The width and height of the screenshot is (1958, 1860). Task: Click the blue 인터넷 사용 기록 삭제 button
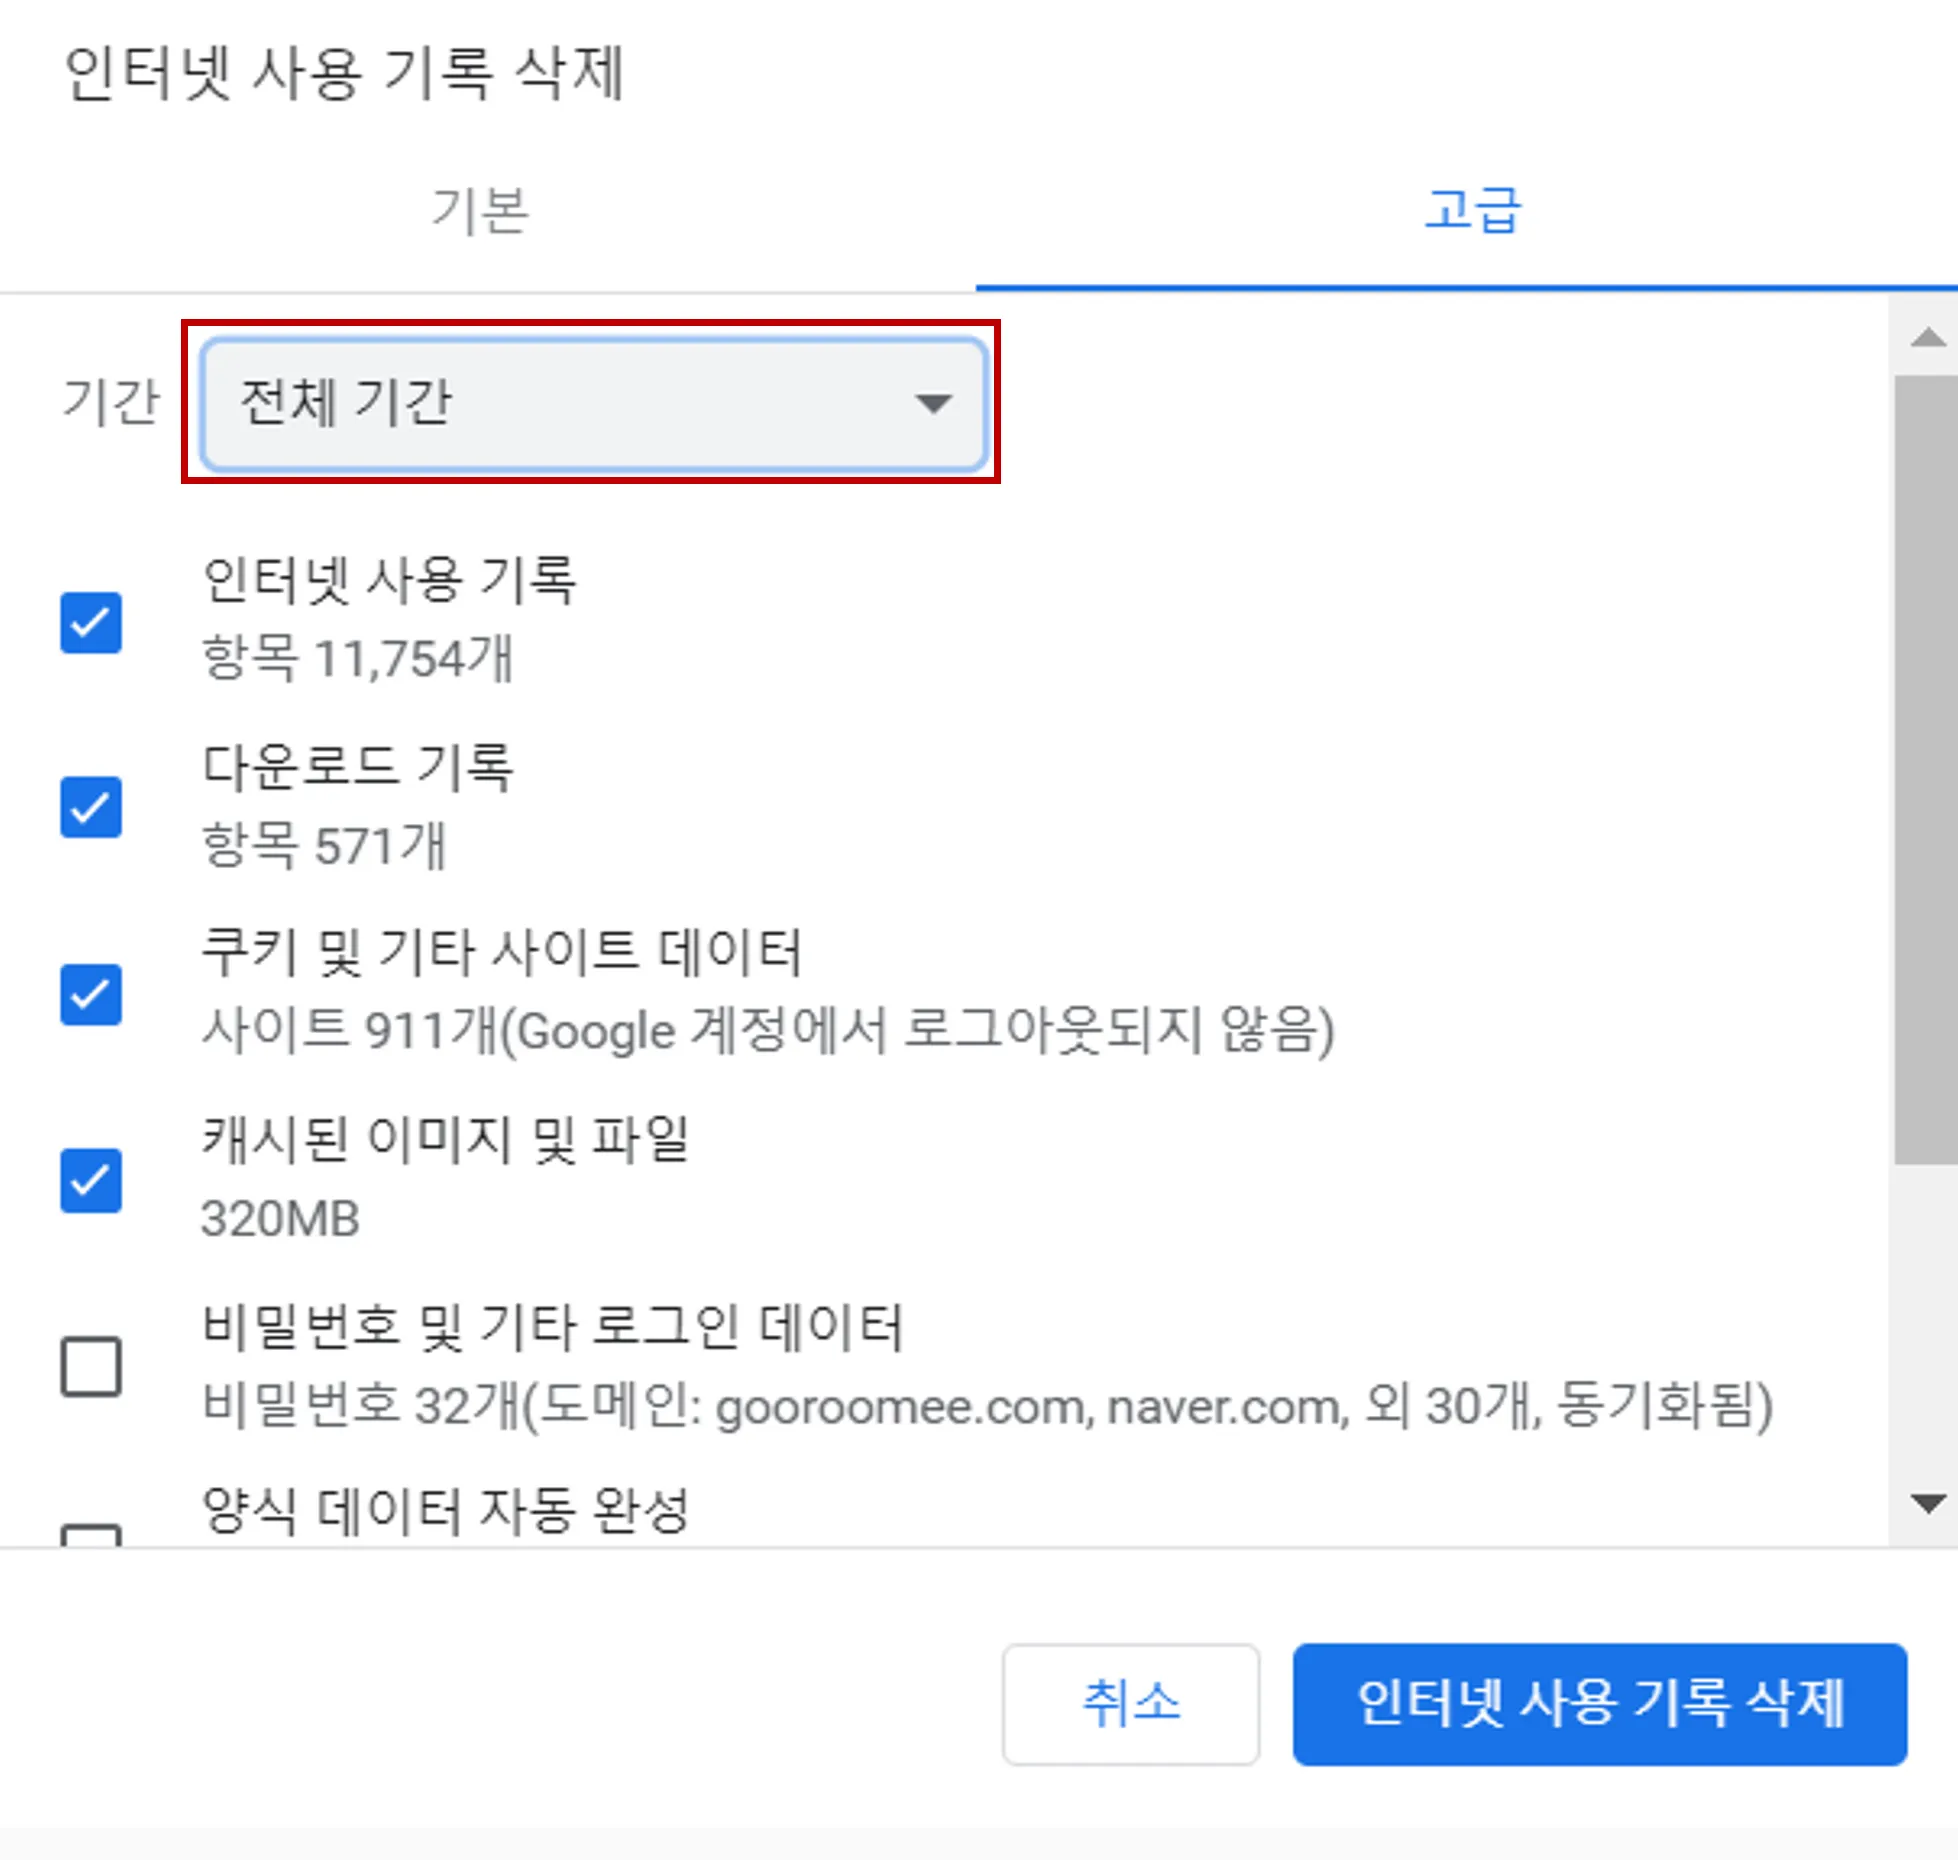coord(1599,1704)
